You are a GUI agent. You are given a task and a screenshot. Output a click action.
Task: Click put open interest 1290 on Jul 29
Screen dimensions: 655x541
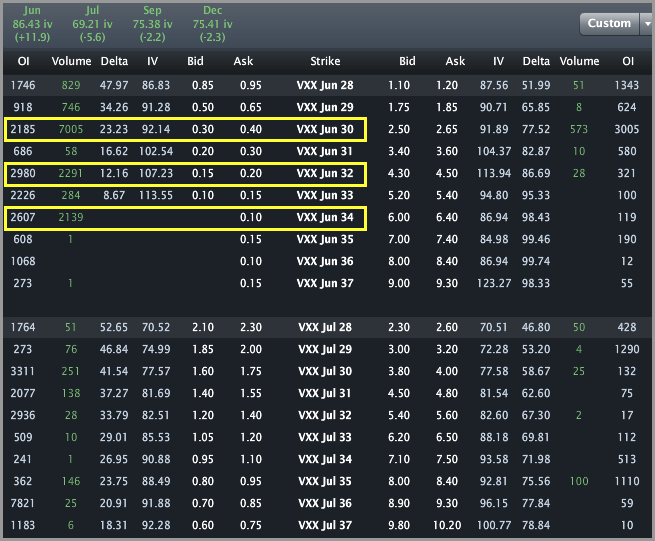[x=627, y=349]
